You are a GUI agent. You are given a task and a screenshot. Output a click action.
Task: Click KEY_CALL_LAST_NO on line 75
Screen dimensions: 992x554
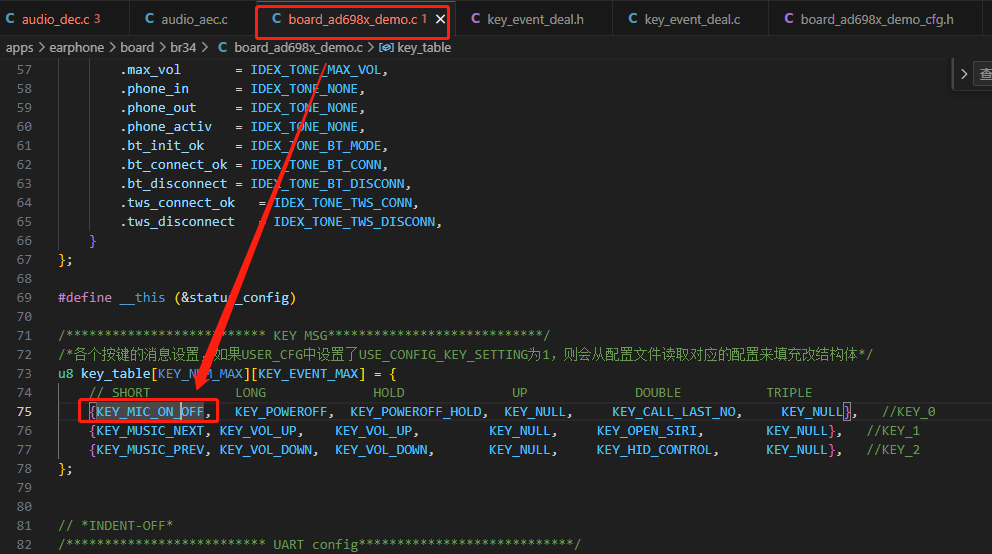(674, 412)
